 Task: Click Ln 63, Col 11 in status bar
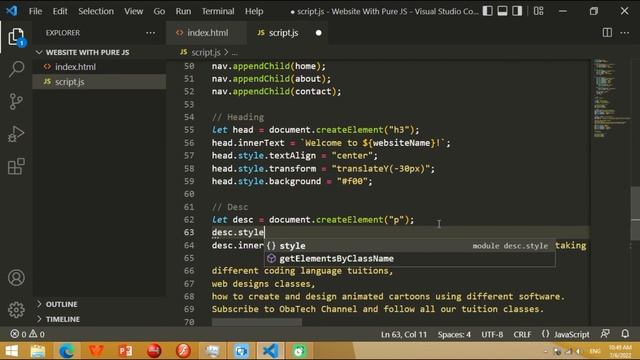tap(404, 334)
